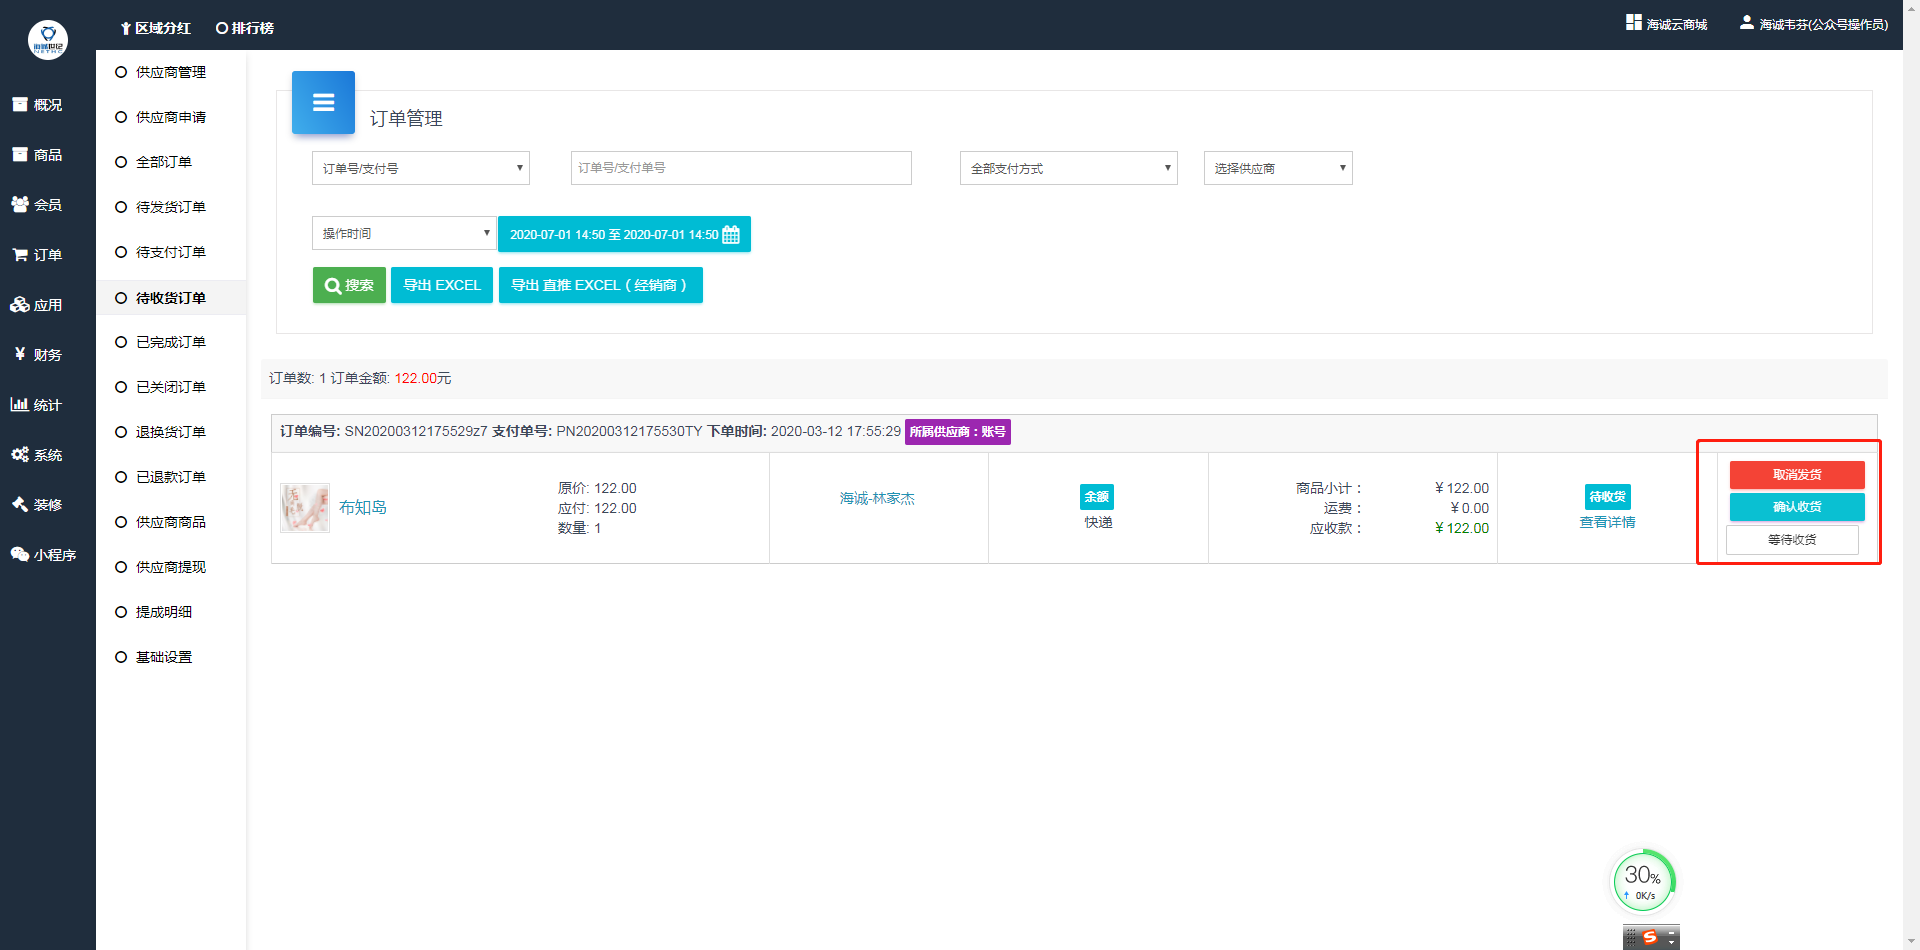
Task: Open the 统计 statistics chart icon
Action: [x=20, y=404]
